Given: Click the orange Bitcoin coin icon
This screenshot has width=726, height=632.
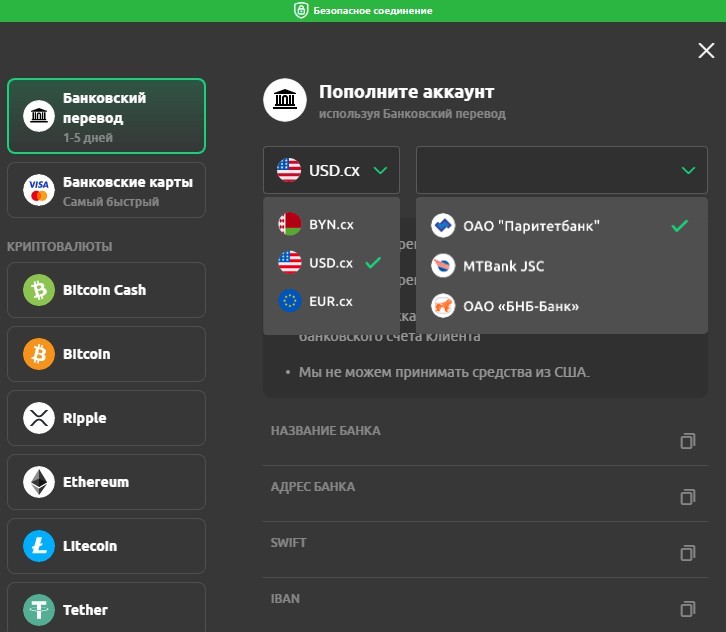Looking at the screenshot, I should point(39,354).
